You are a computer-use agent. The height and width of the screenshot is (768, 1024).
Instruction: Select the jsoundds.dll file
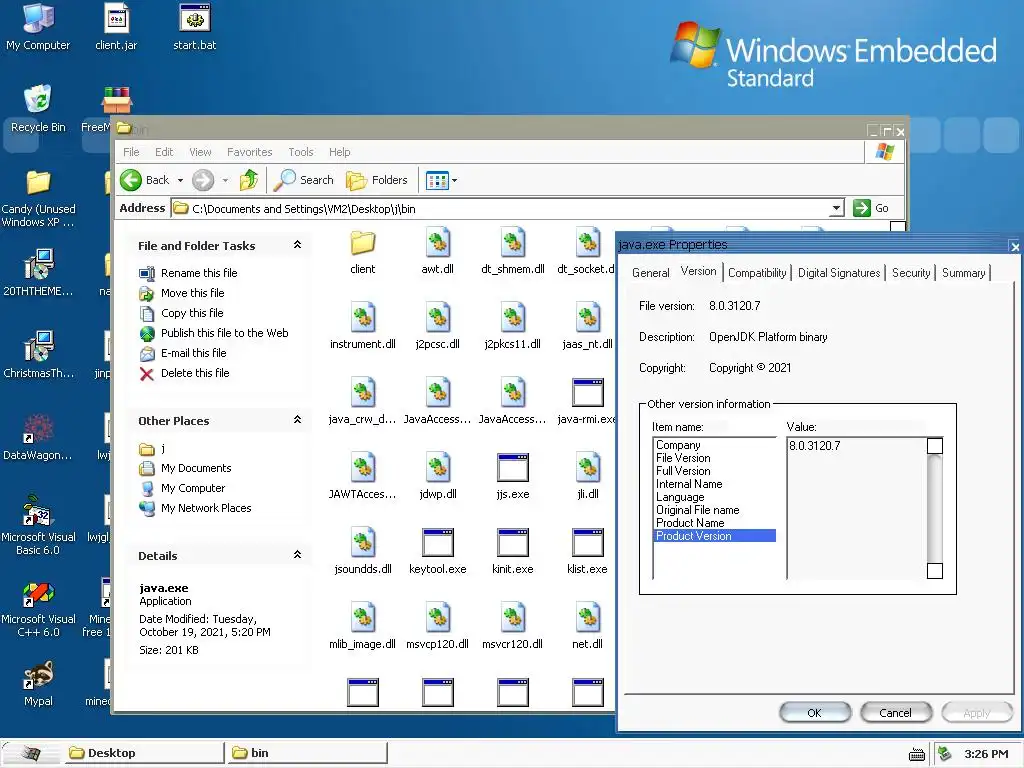pos(362,552)
